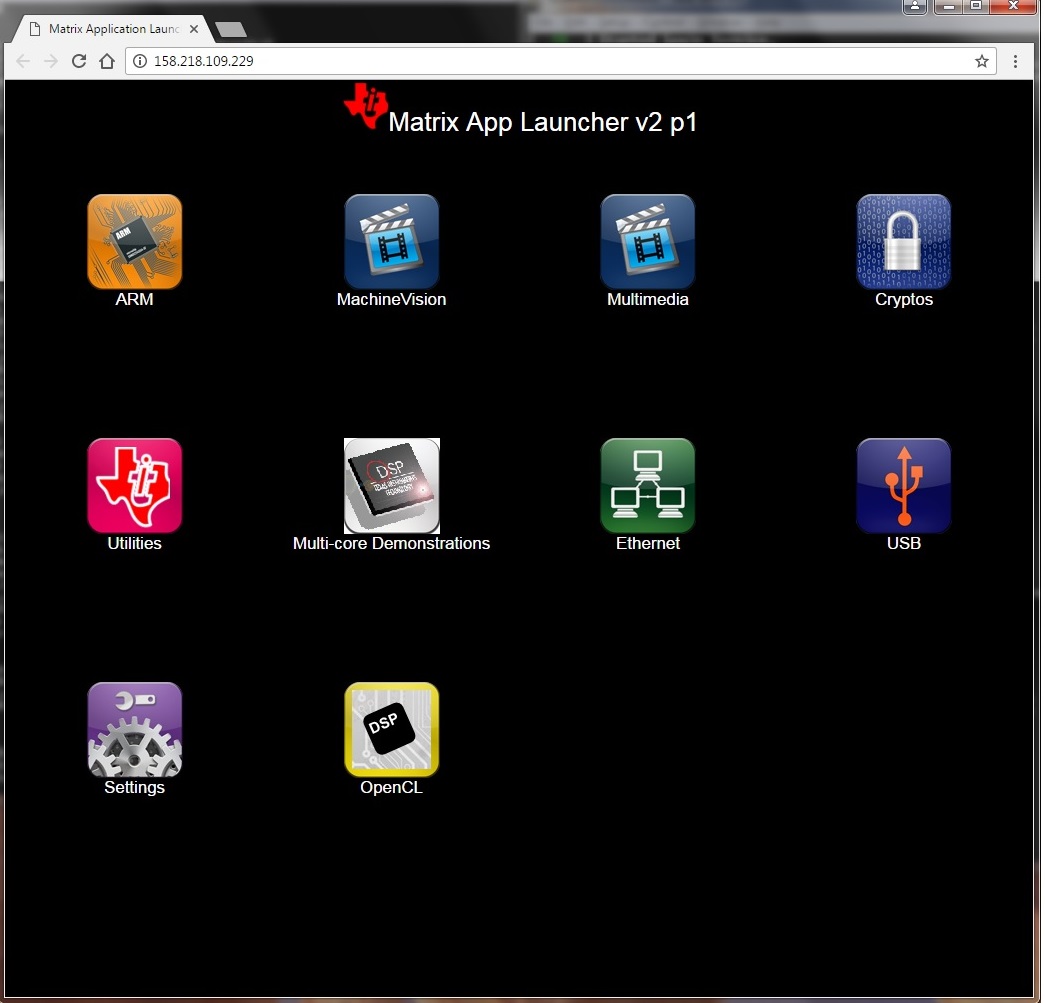1045x1003 pixels.
Task: Click the OpenCL label text
Action: click(391, 787)
